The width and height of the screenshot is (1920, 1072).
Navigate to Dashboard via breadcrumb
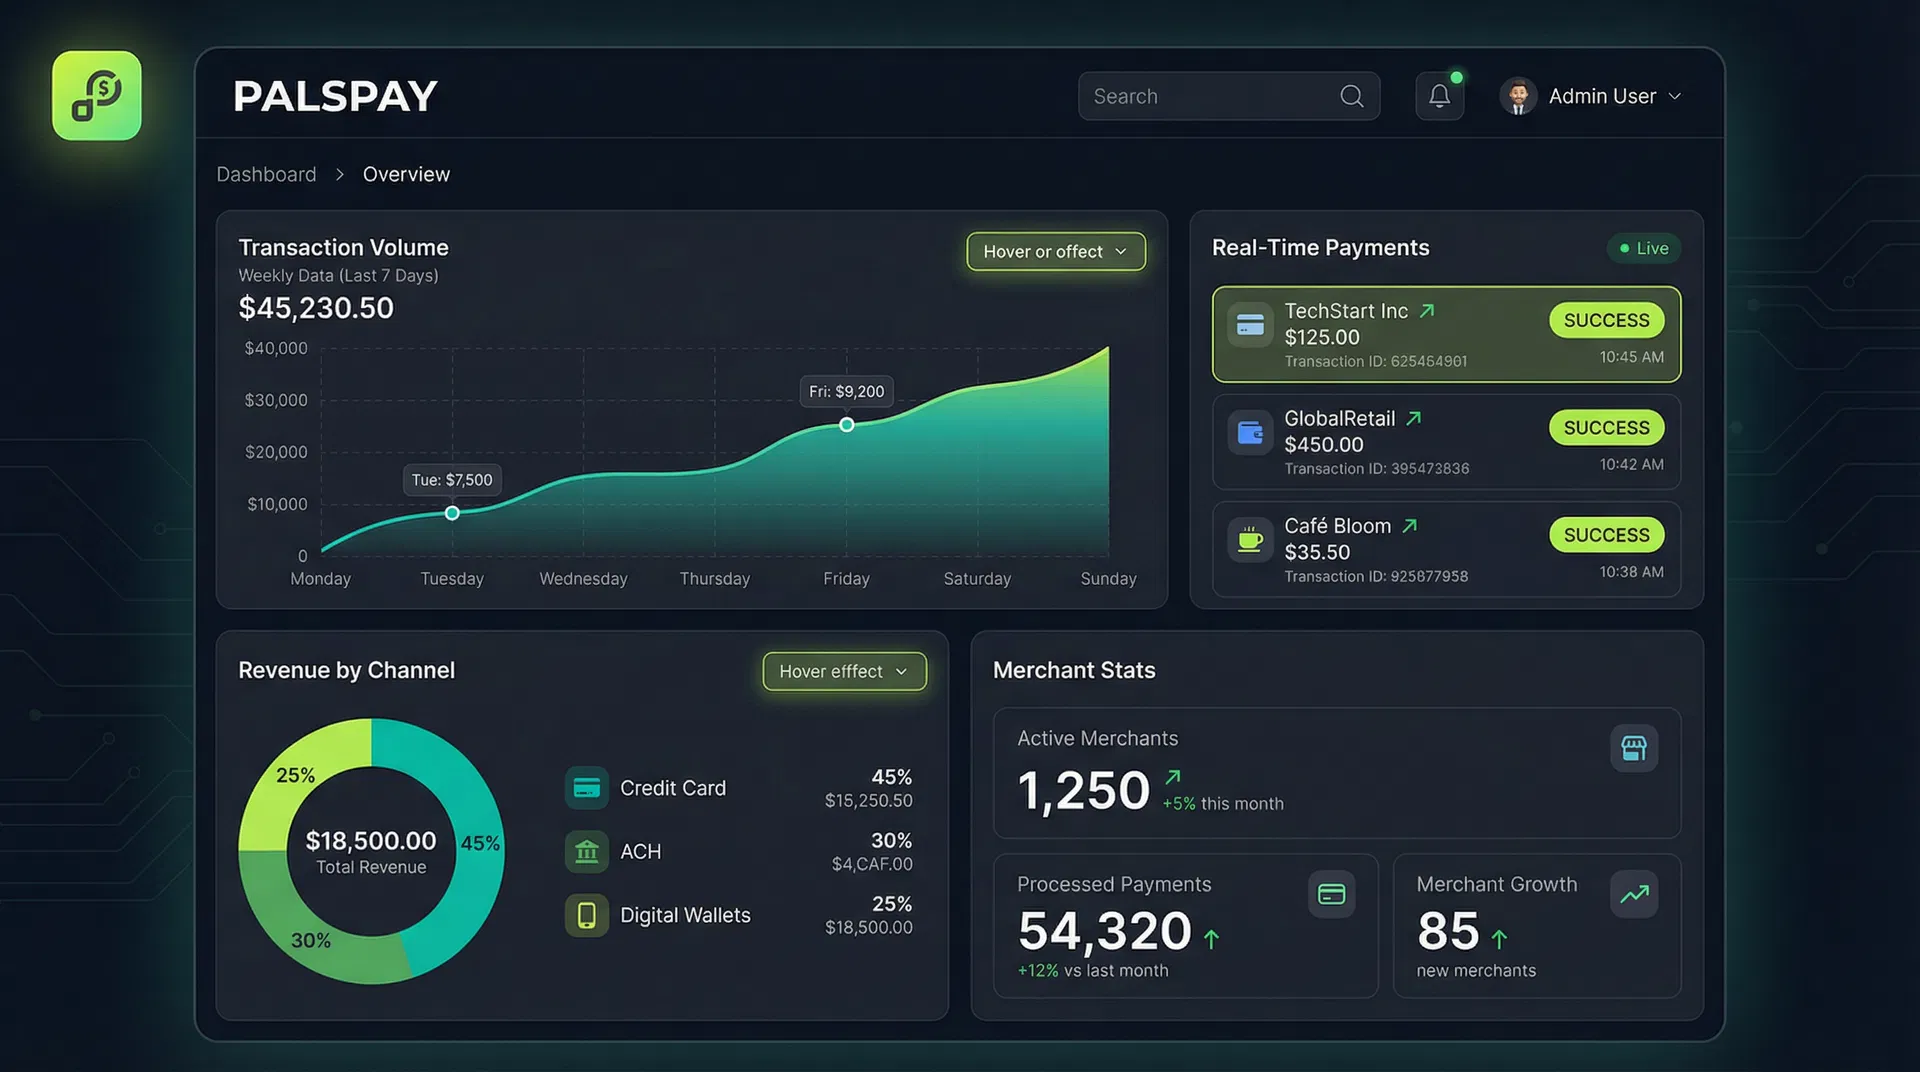pos(266,174)
